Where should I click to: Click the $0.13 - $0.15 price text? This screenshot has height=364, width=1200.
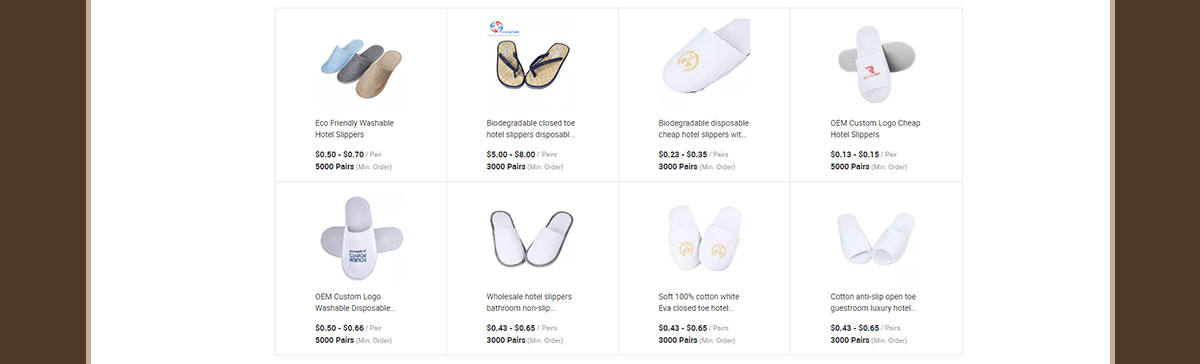(x=855, y=154)
